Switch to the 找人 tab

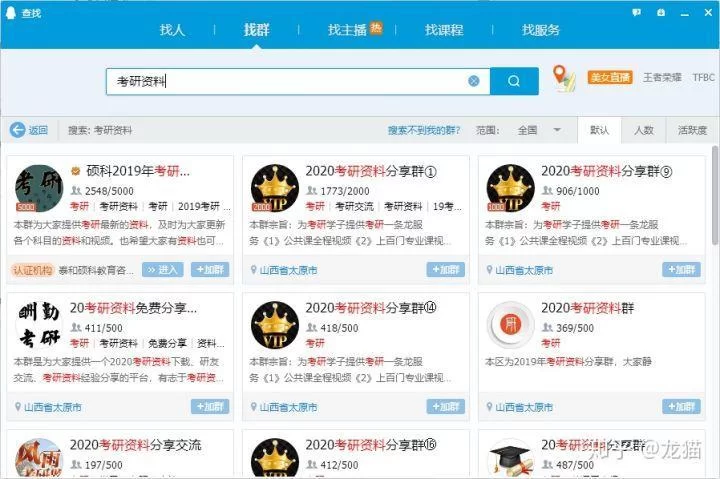172,30
